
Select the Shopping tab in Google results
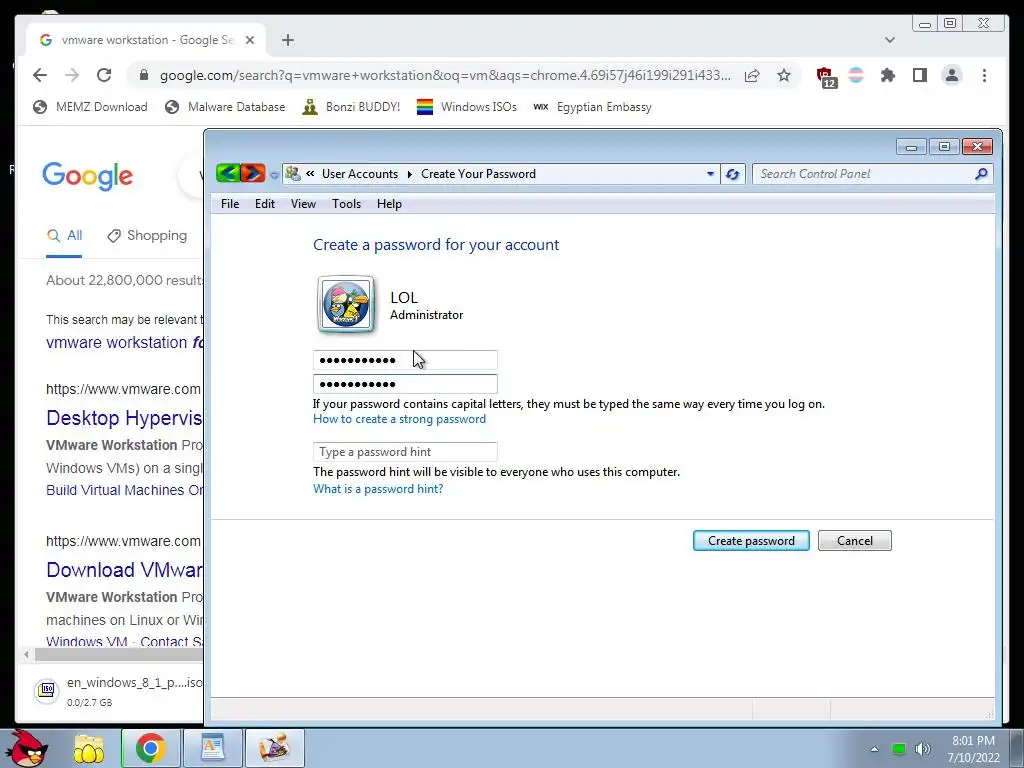click(147, 236)
